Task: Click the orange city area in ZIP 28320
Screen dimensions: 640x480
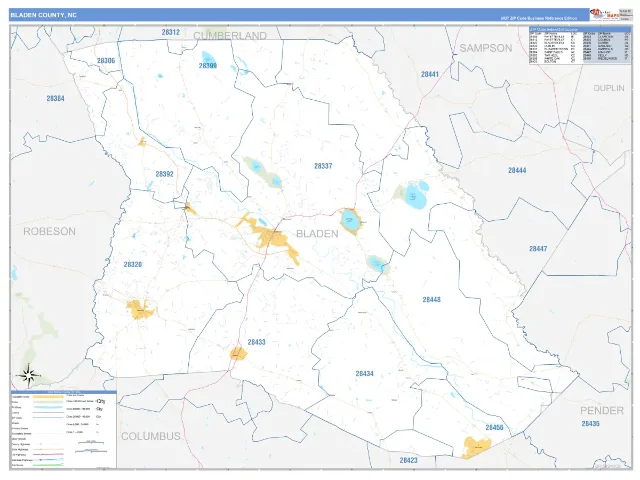Action: tap(140, 309)
